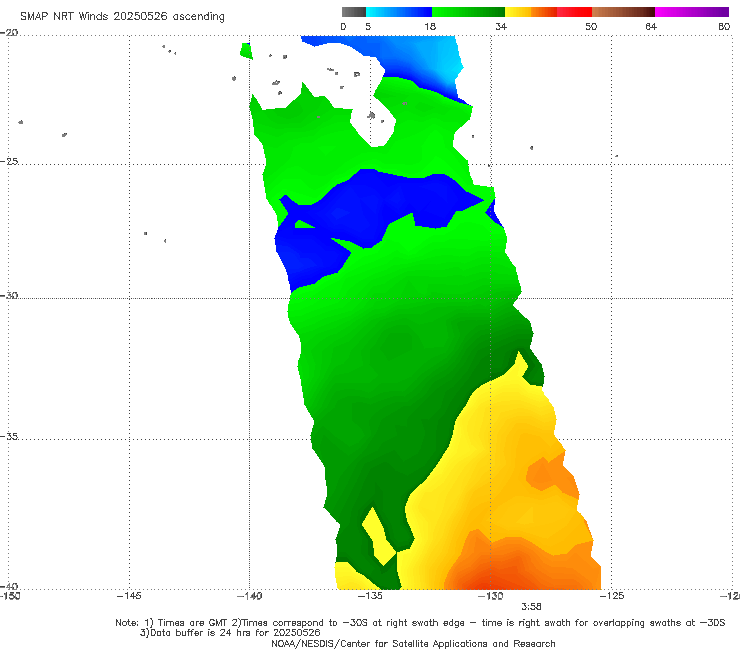Click the latitude label '-30'

pyautogui.click(x=9, y=295)
